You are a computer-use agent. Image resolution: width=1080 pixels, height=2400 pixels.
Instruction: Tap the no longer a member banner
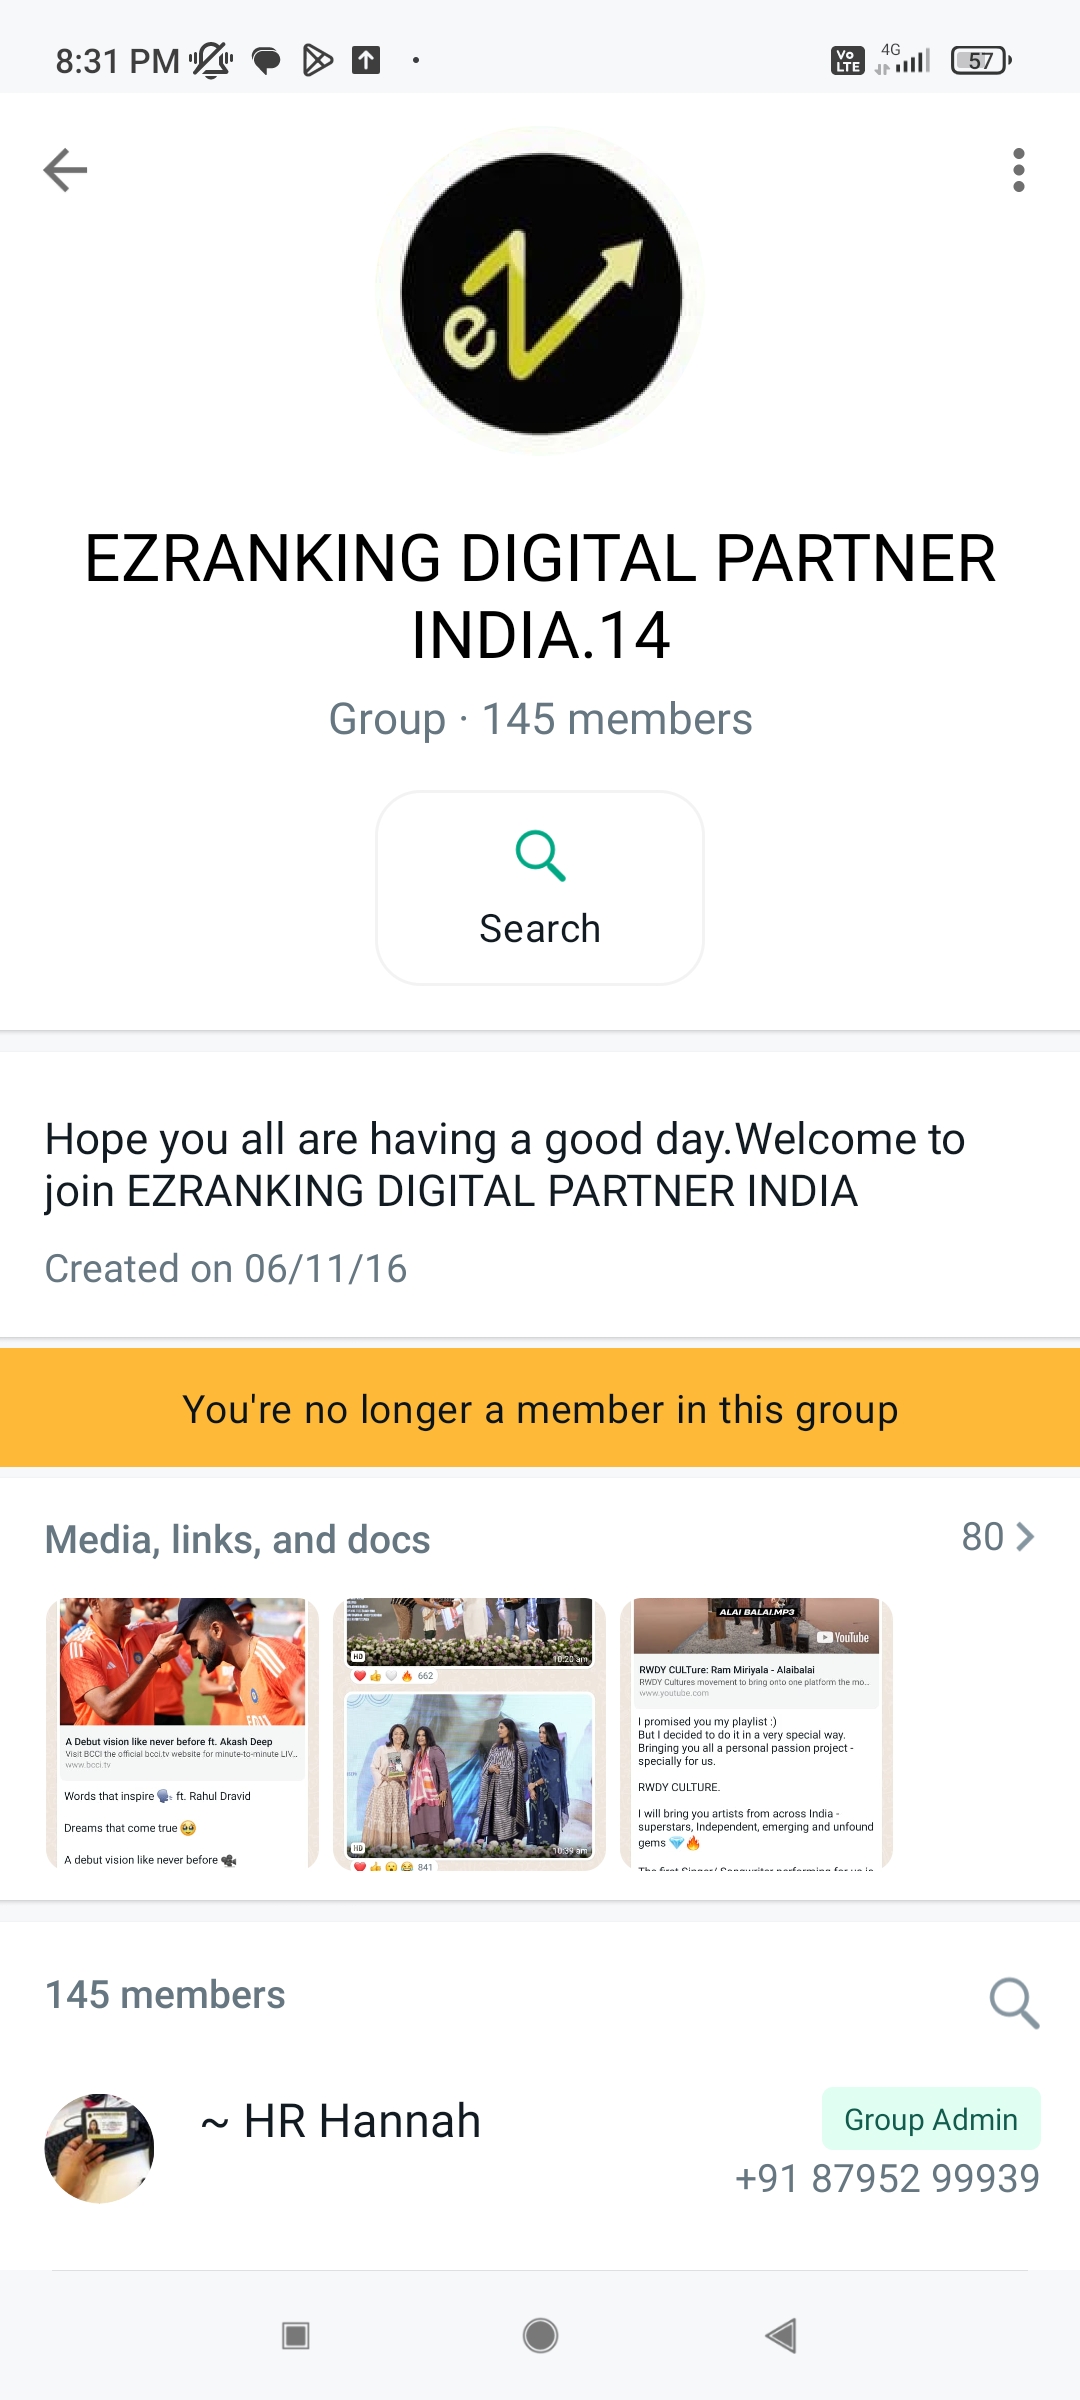coord(540,1409)
